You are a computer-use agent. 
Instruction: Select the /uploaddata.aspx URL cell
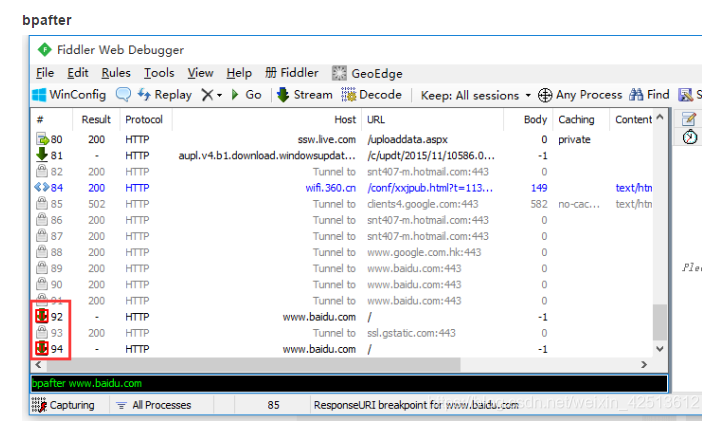[x=407, y=139]
